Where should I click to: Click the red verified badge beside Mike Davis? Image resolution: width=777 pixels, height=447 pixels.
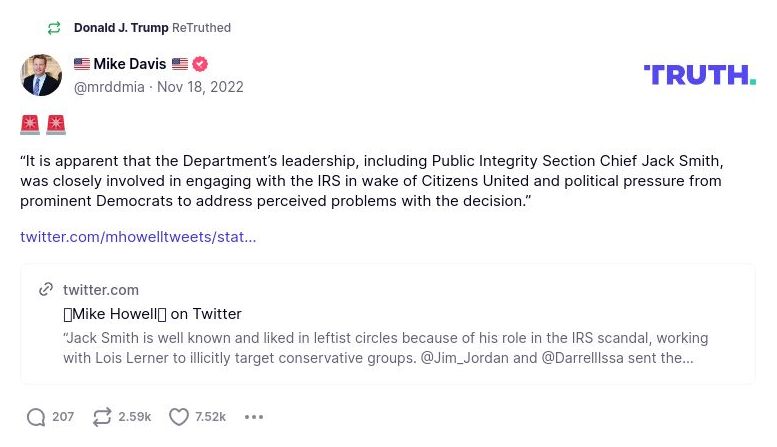point(200,64)
